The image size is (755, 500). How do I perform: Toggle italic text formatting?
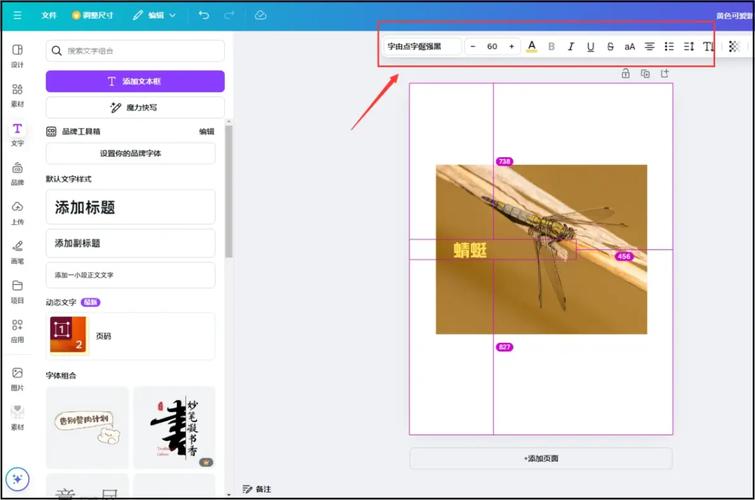[571, 47]
